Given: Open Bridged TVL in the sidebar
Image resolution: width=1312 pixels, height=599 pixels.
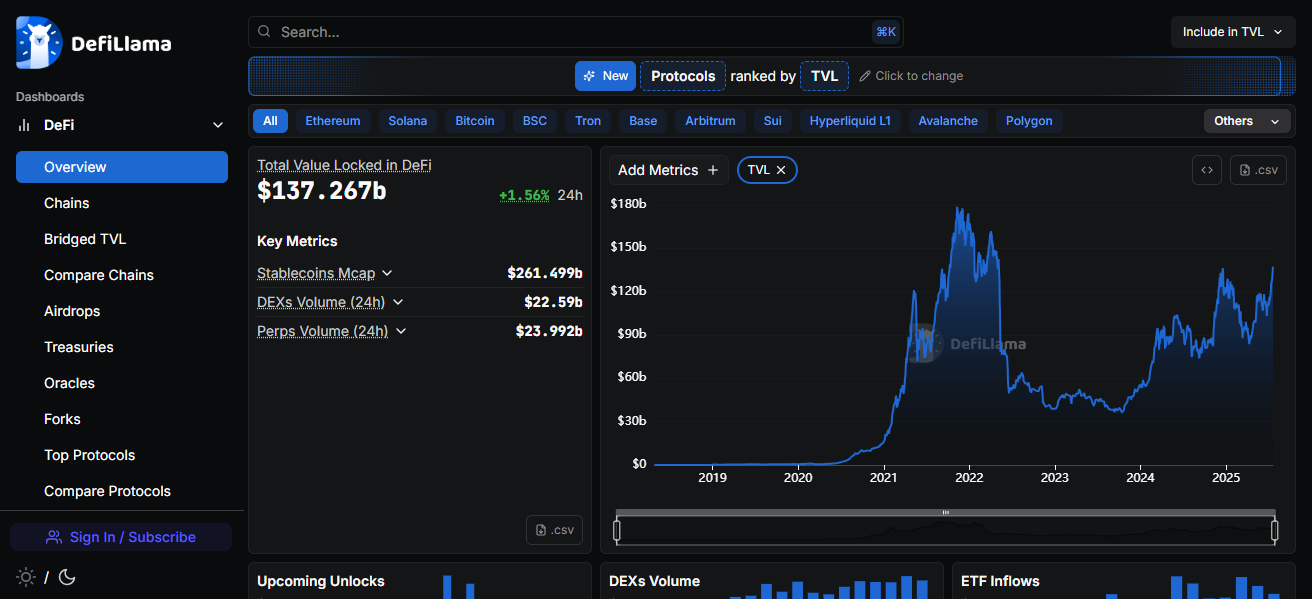Looking at the screenshot, I should 122,239.
